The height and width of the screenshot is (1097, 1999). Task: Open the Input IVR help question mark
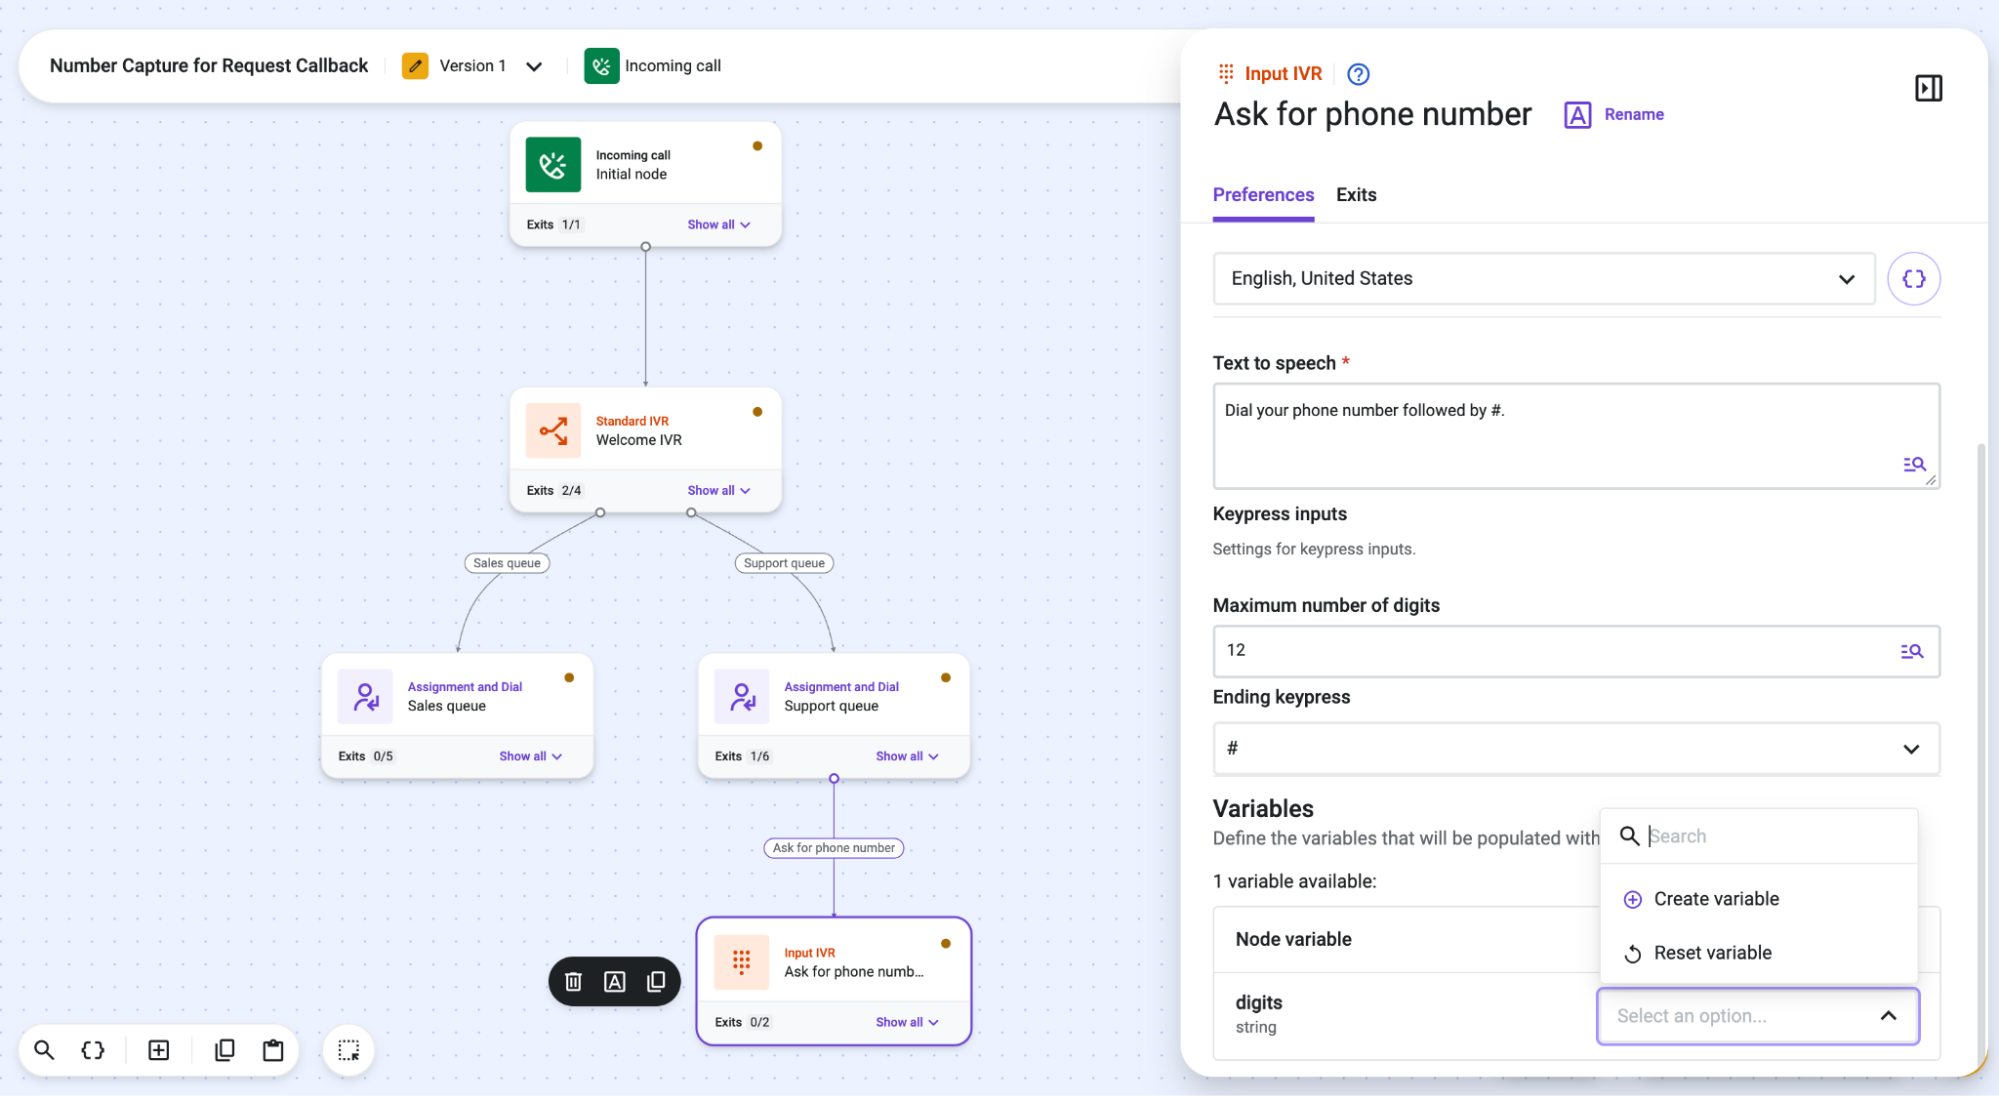[1358, 74]
